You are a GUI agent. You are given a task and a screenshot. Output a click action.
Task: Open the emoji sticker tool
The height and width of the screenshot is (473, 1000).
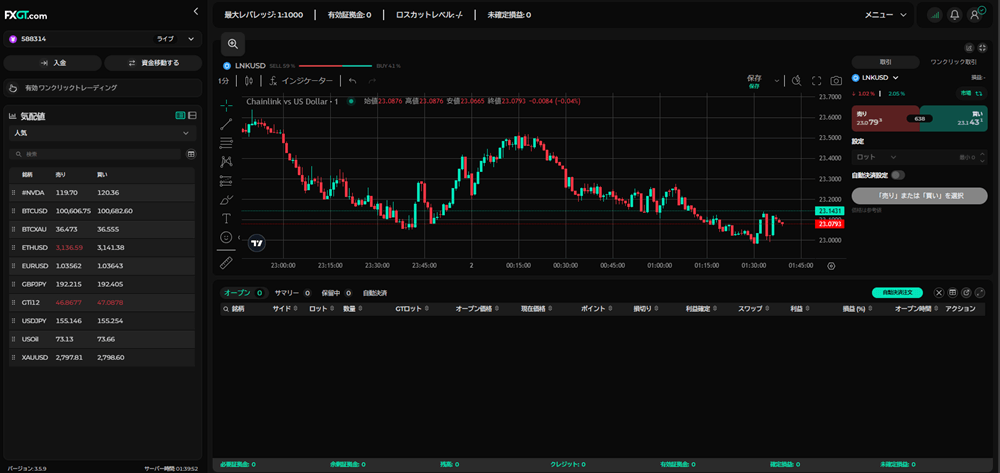[x=226, y=238]
